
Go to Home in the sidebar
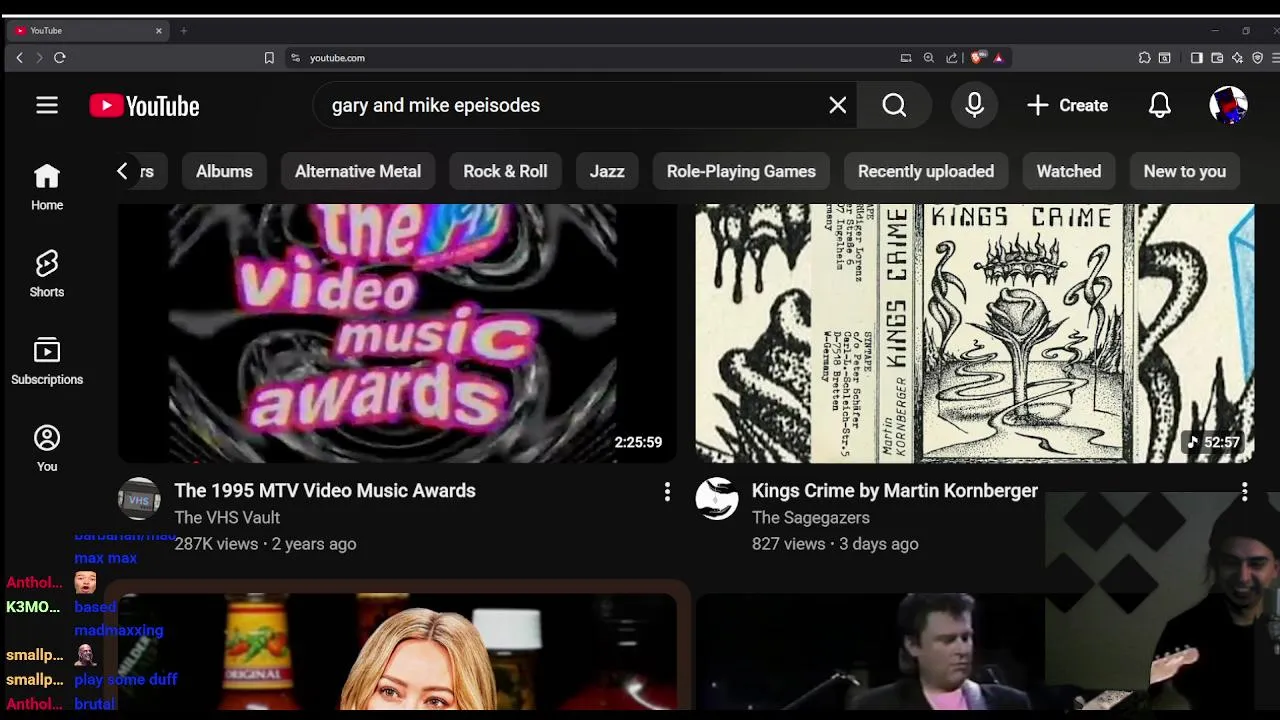coord(47,187)
